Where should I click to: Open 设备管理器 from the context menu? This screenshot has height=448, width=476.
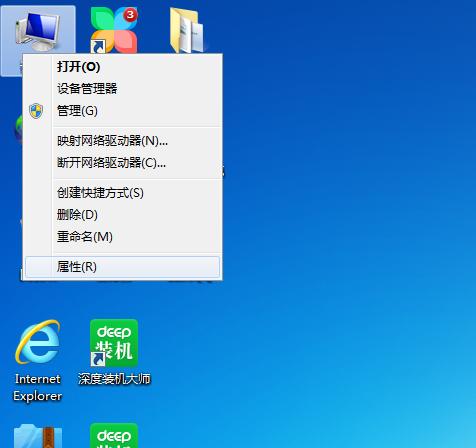(x=87, y=89)
